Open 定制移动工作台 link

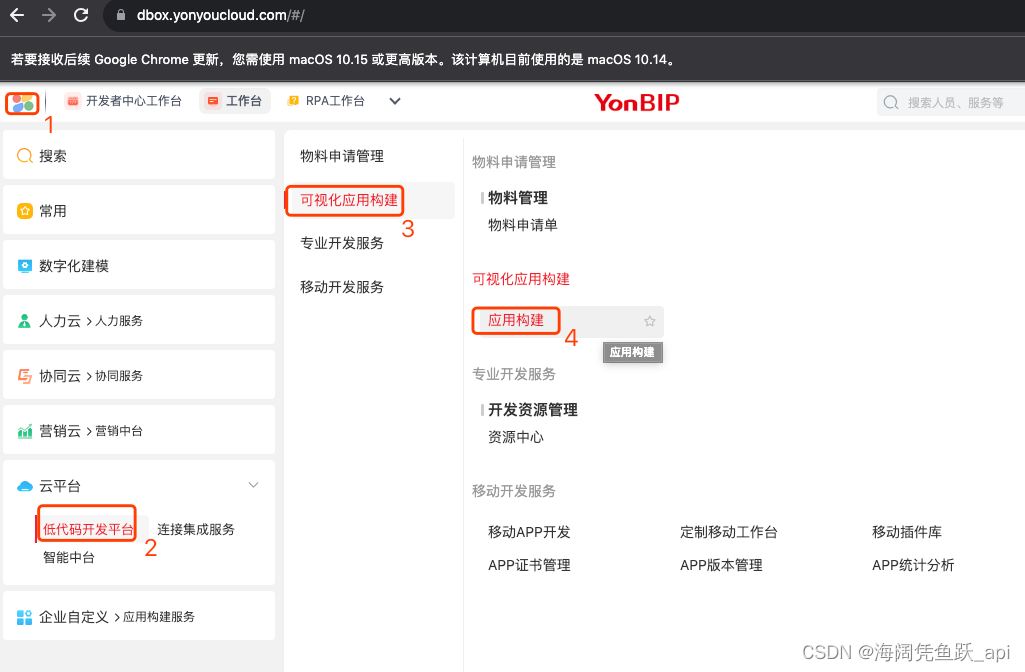tap(728, 532)
